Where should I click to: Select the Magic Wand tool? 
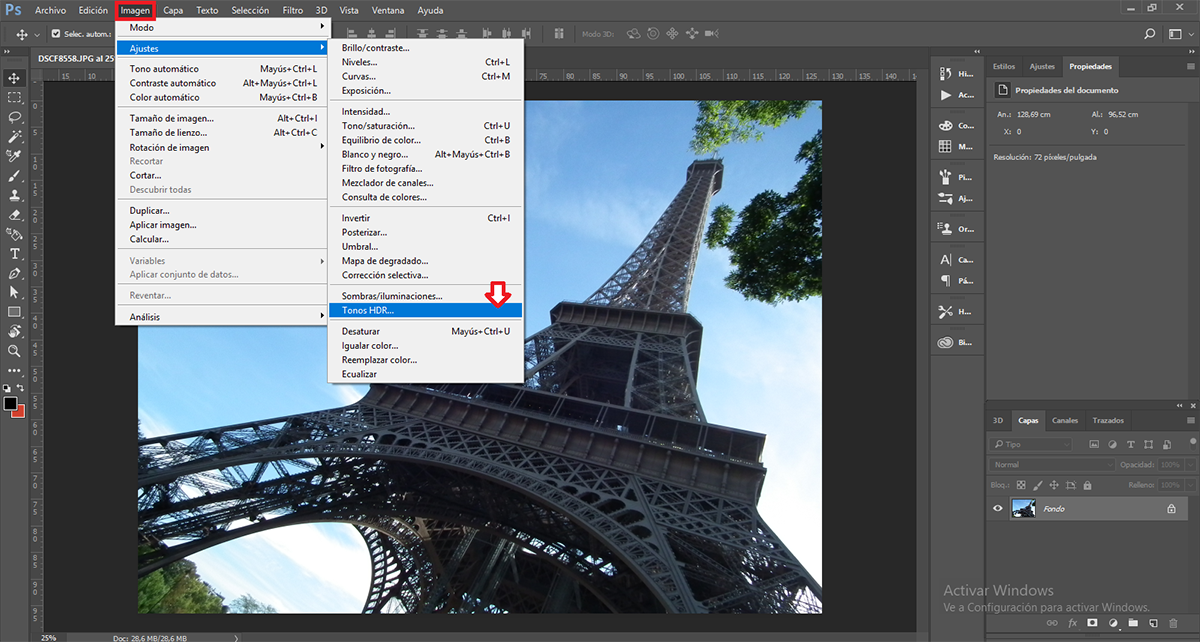15,136
